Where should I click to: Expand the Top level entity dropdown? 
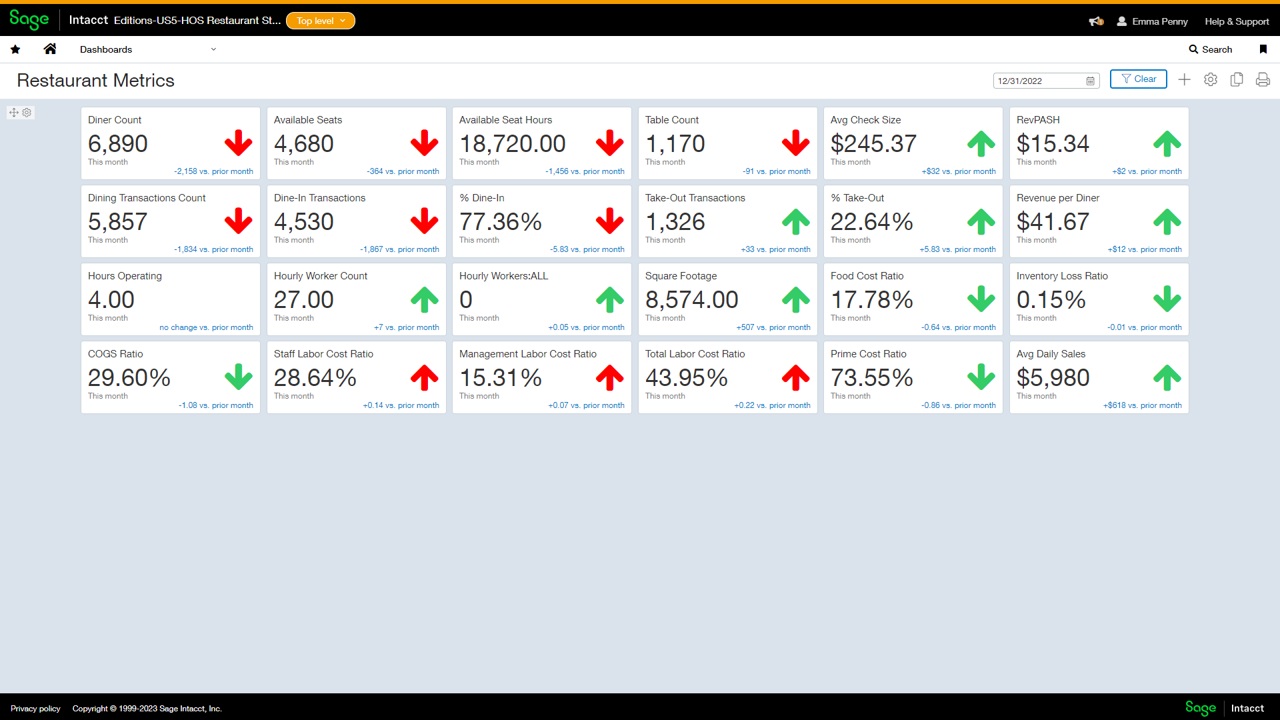click(x=320, y=21)
